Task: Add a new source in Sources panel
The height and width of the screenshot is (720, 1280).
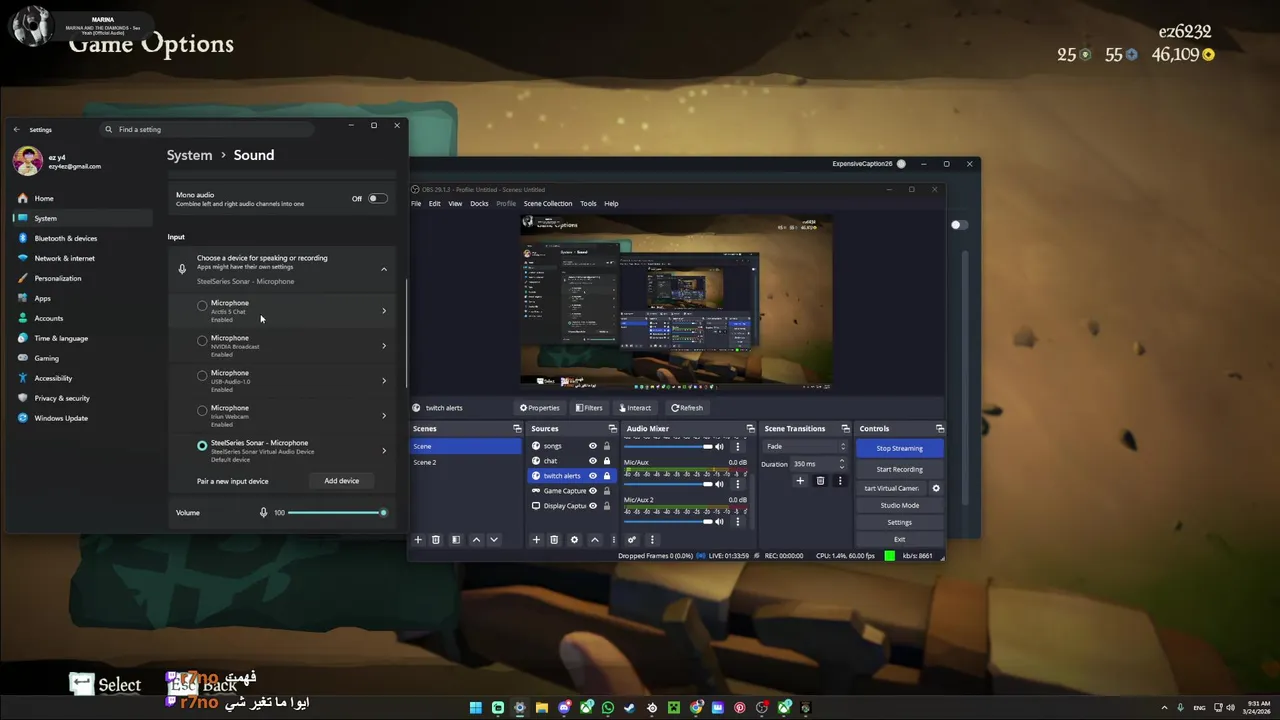Action: (x=536, y=540)
